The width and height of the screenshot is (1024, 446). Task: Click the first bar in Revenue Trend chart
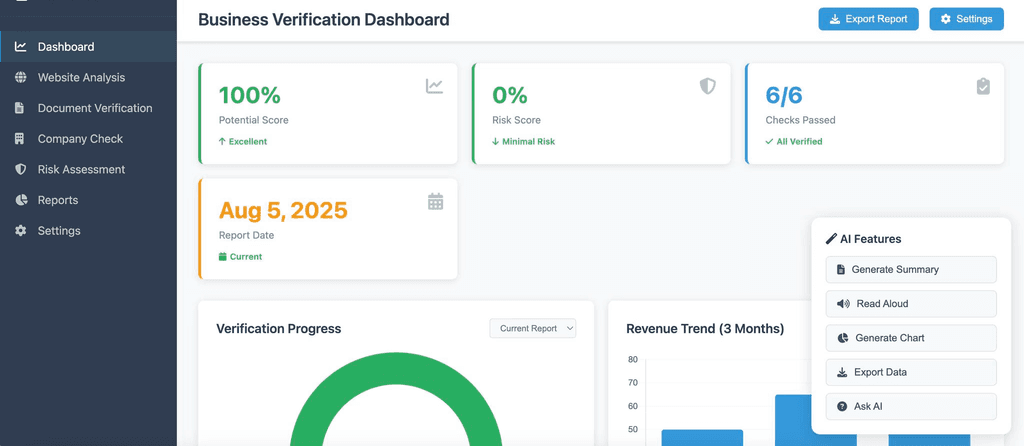(x=702, y=438)
